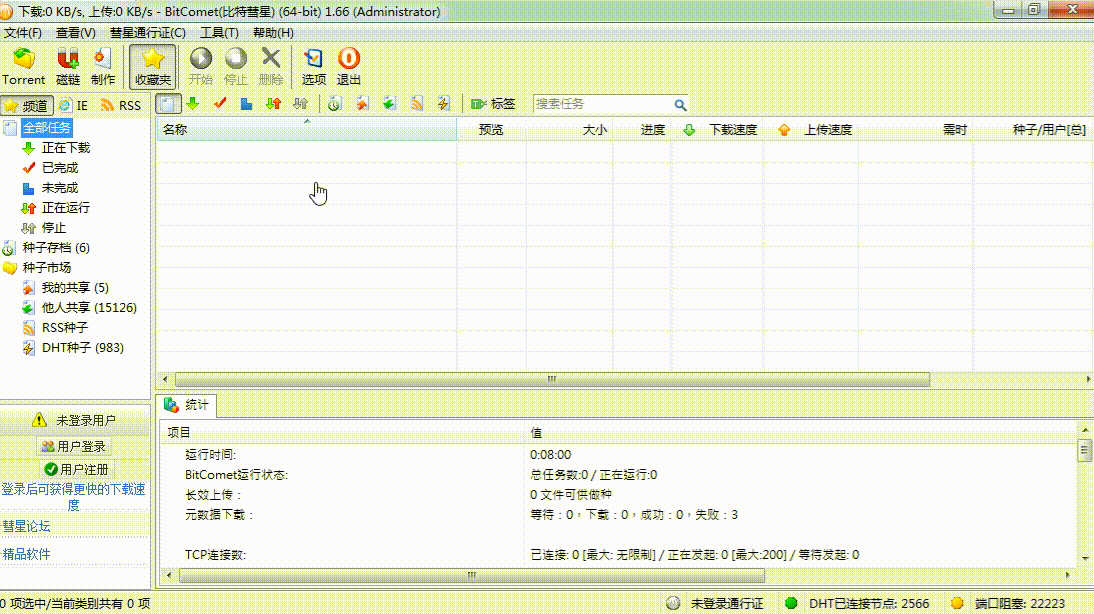Viewport: 1094px width, 614px height.
Task: Select 停止 in the sidebar tree
Action: coord(54,228)
